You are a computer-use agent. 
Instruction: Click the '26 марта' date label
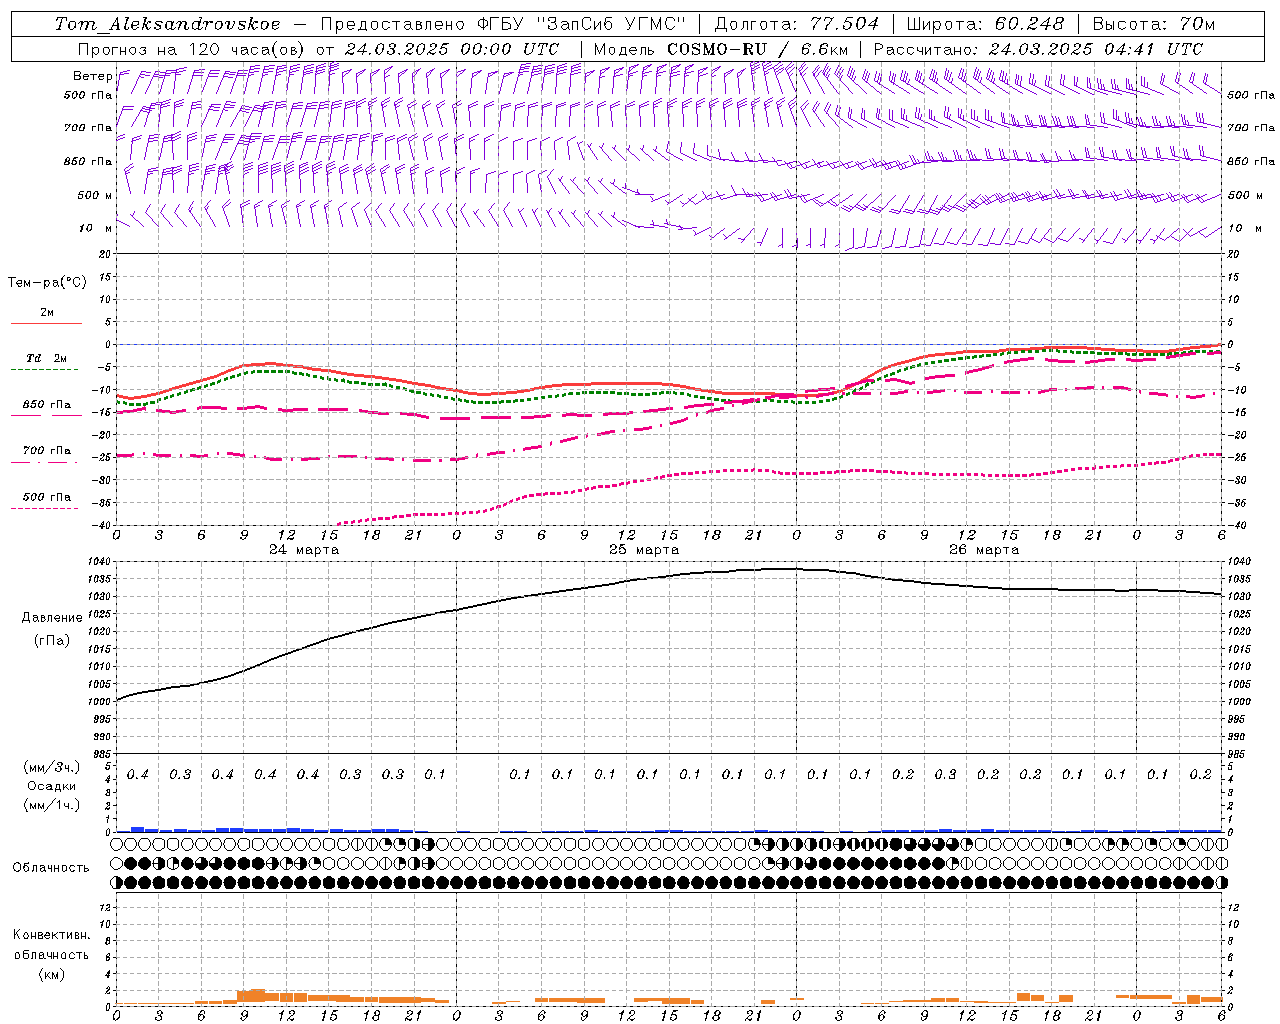pyautogui.click(x=984, y=550)
